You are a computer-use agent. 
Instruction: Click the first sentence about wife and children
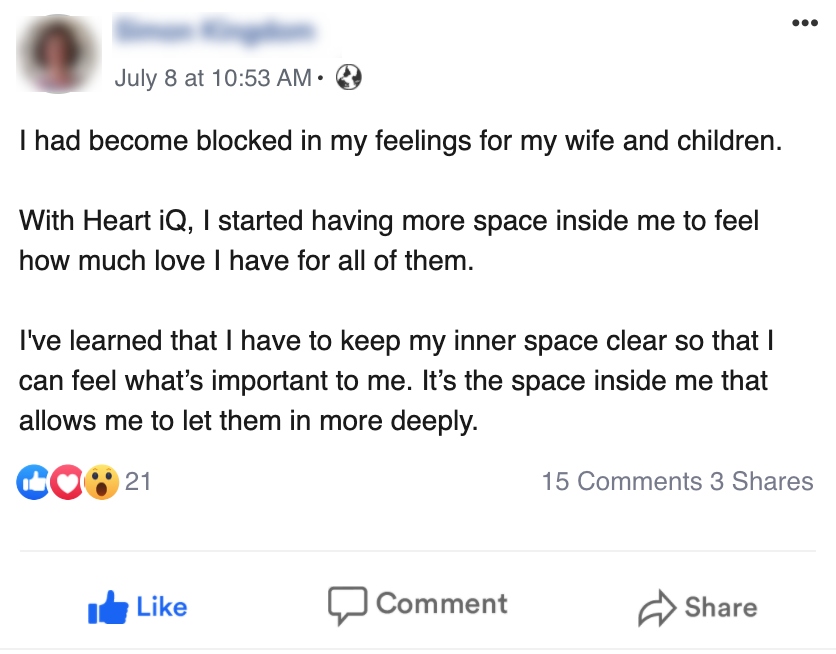point(398,141)
